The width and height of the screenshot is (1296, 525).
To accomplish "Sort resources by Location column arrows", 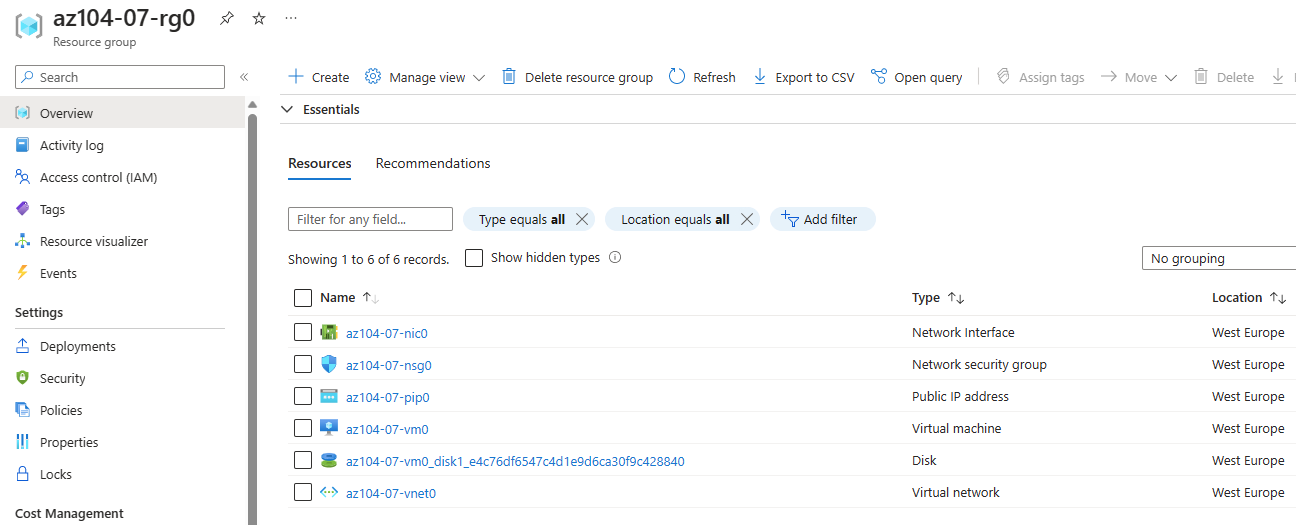I will click(x=1277, y=298).
